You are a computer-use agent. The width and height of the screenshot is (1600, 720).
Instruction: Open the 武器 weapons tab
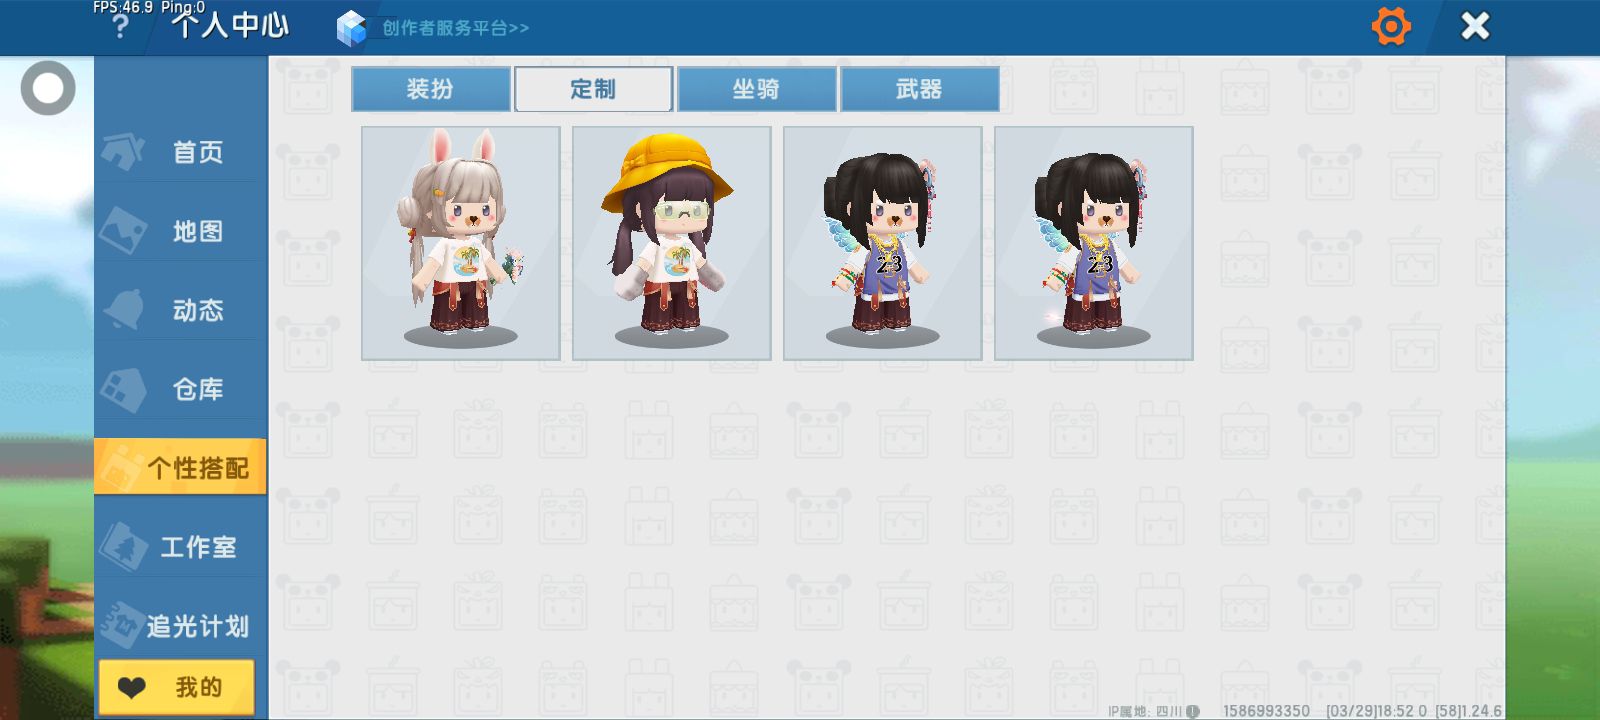point(920,89)
